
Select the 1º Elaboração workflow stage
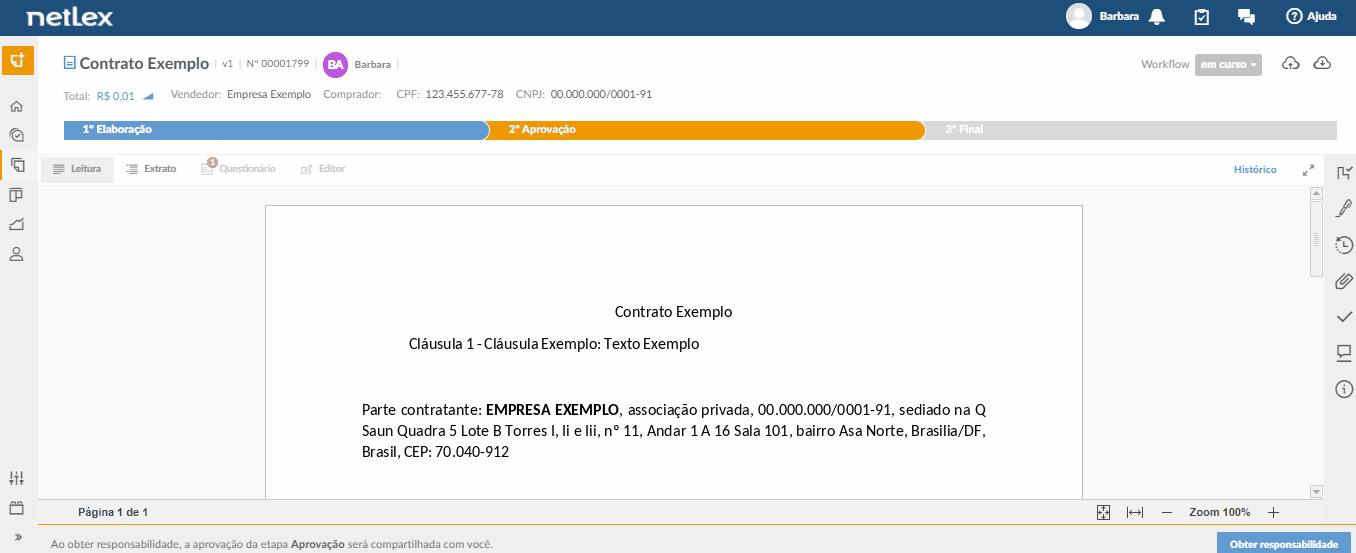(x=275, y=130)
